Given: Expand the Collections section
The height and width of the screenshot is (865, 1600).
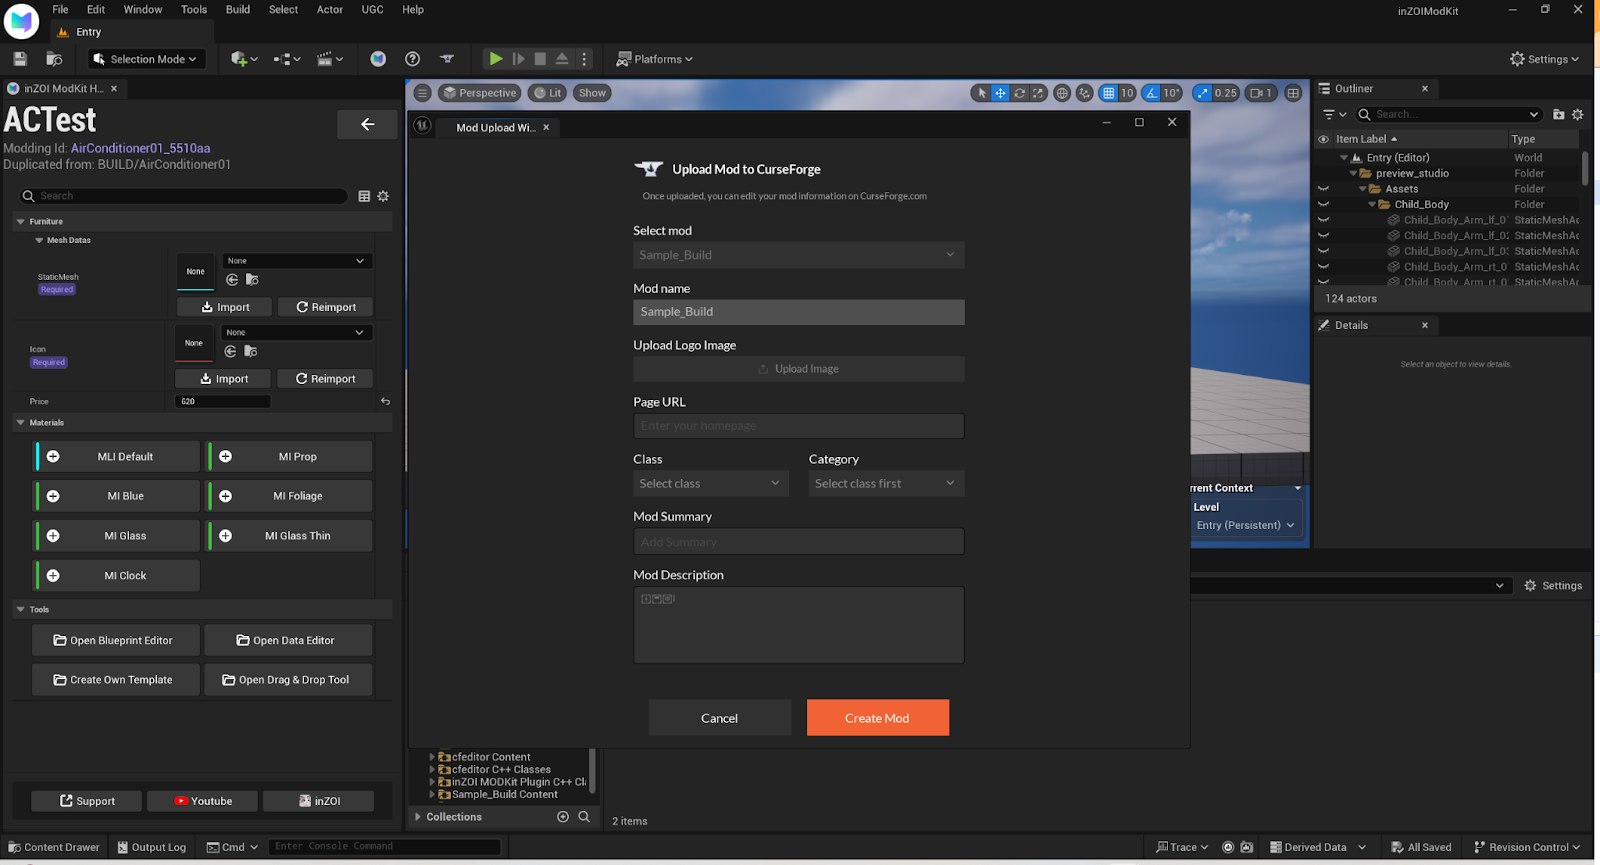Looking at the screenshot, I should click(418, 817).
